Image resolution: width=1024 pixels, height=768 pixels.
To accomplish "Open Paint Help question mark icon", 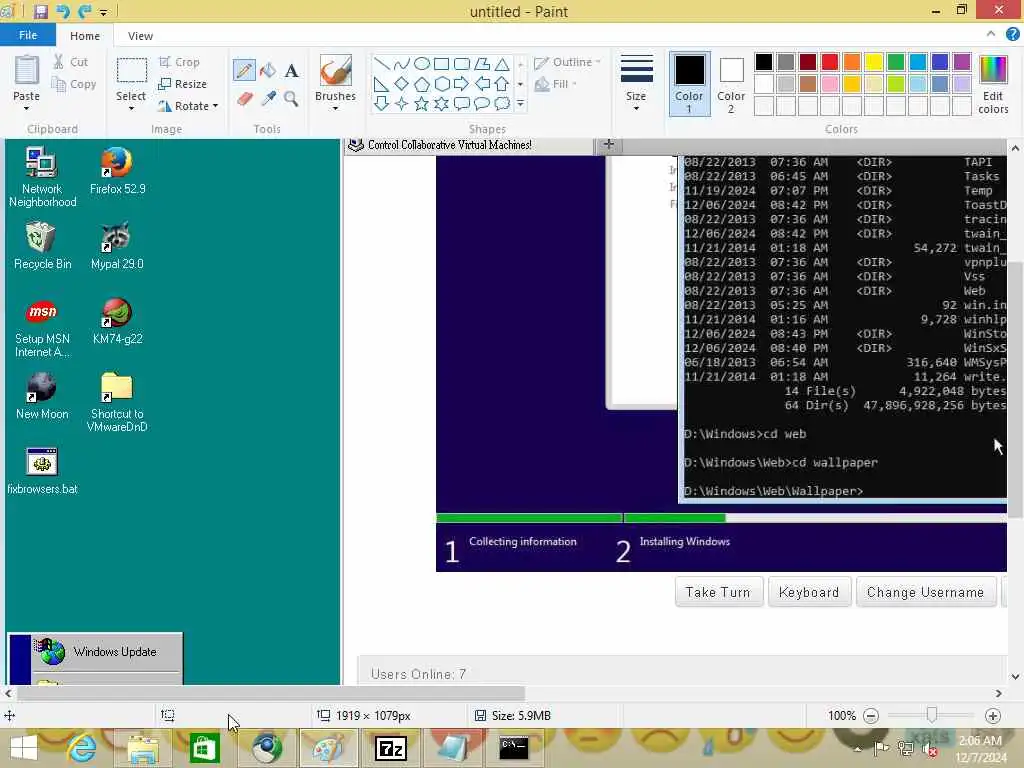I will 1013,35.
